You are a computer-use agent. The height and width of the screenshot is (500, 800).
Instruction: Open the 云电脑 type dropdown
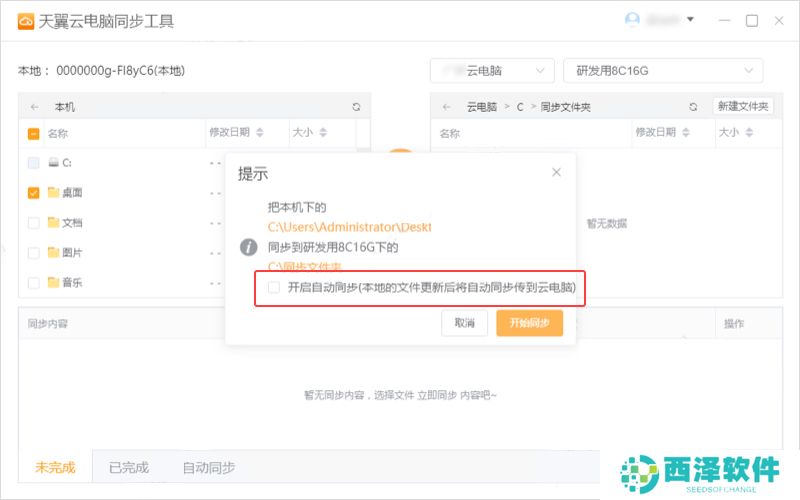pos(492,71)
